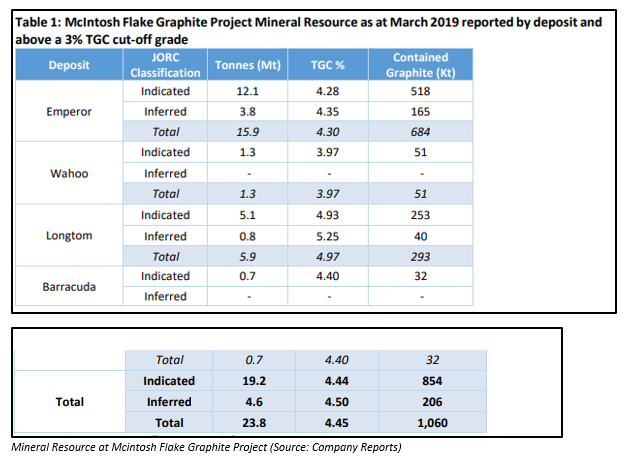This screenshot has height=460, width=628.
Task: Select Longtom total TGC 4.97
Action: coord(328,256)
